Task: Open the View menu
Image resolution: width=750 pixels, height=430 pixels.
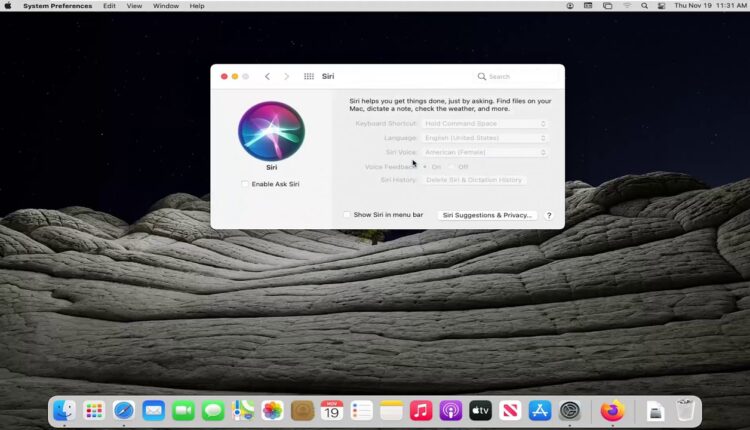Action: 134,6
